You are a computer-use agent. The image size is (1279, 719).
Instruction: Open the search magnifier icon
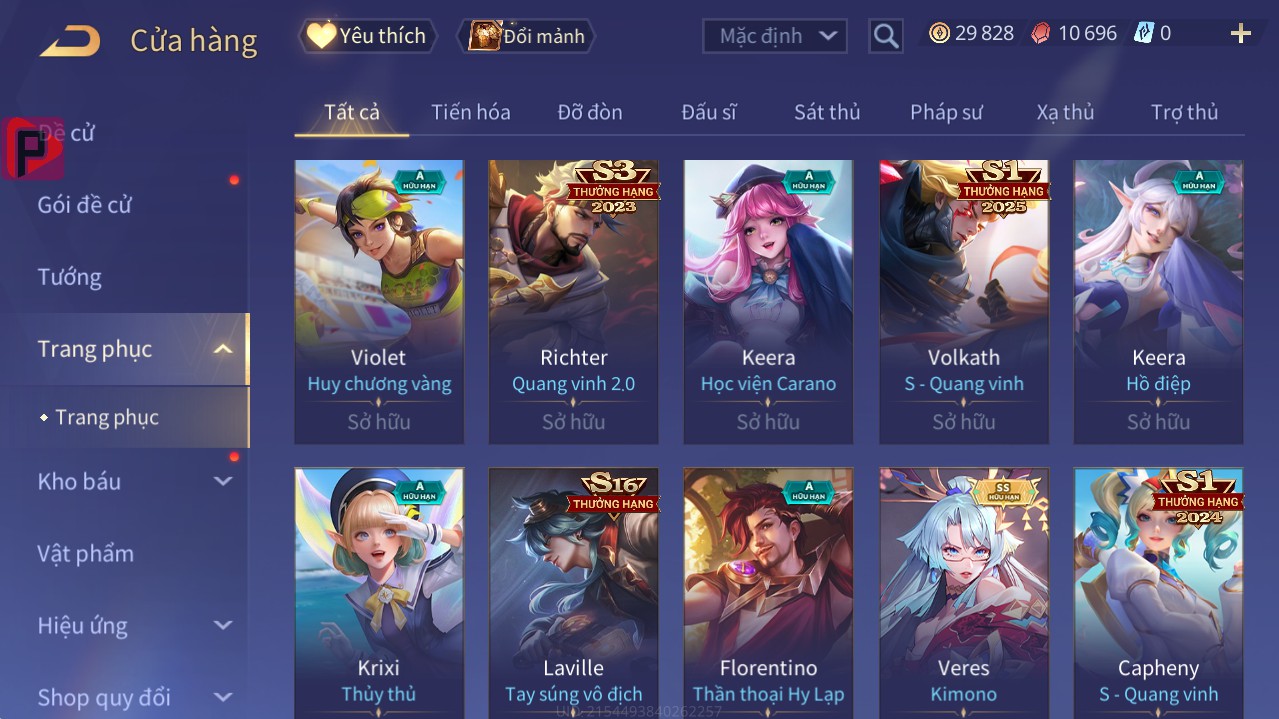(x=886, y=37)
